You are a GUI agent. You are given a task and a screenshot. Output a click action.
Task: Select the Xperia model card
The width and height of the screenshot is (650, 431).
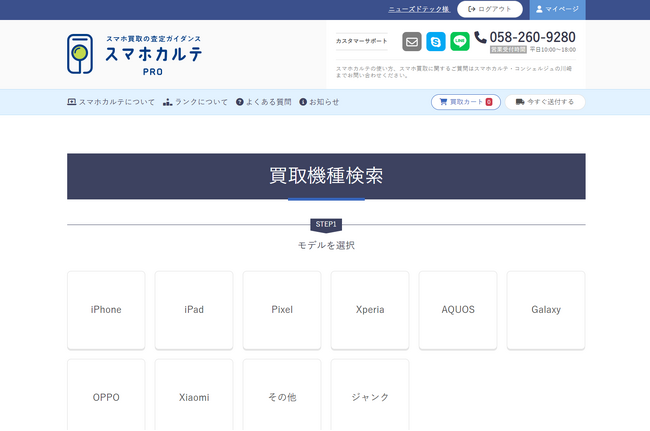click(x=370, y=310)
